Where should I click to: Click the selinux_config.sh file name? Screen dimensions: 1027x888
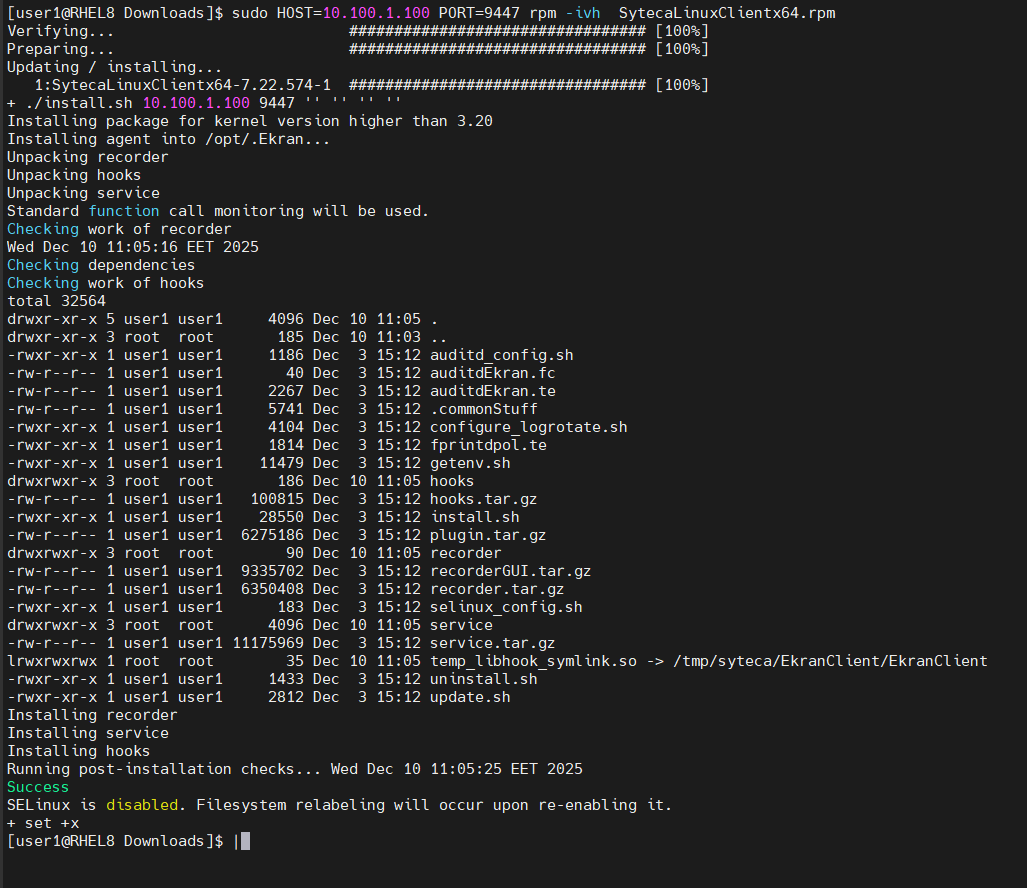(506, 607)
